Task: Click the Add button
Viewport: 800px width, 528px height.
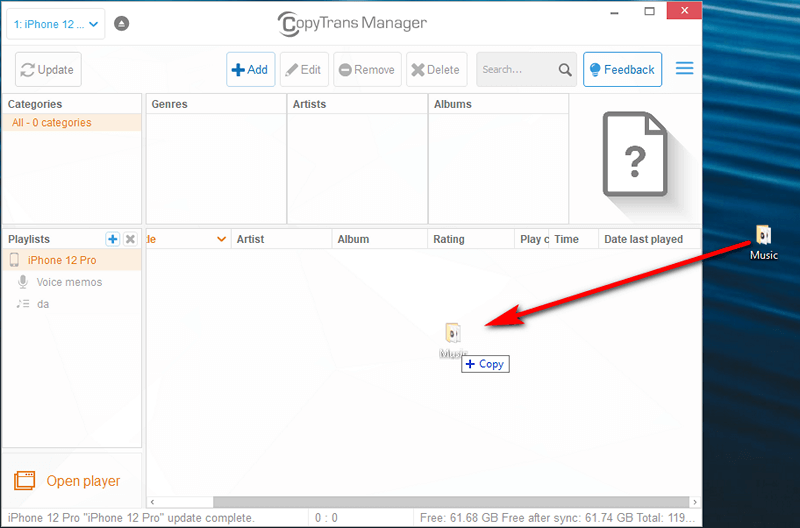Action: tap(251, 69)
